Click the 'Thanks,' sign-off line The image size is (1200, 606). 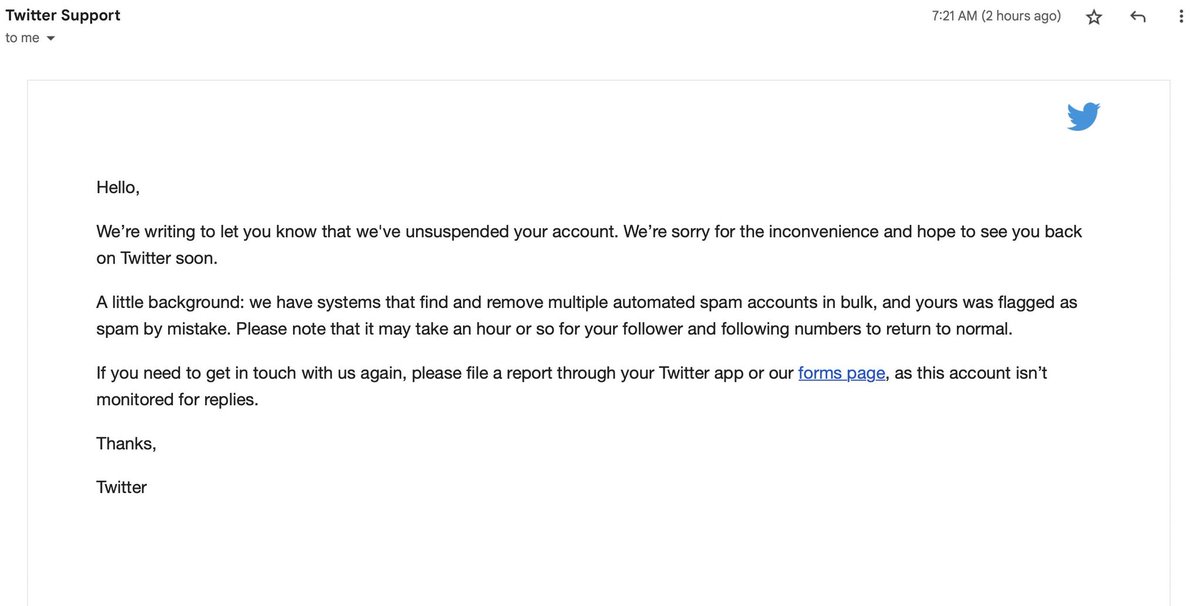coord(126,444)
